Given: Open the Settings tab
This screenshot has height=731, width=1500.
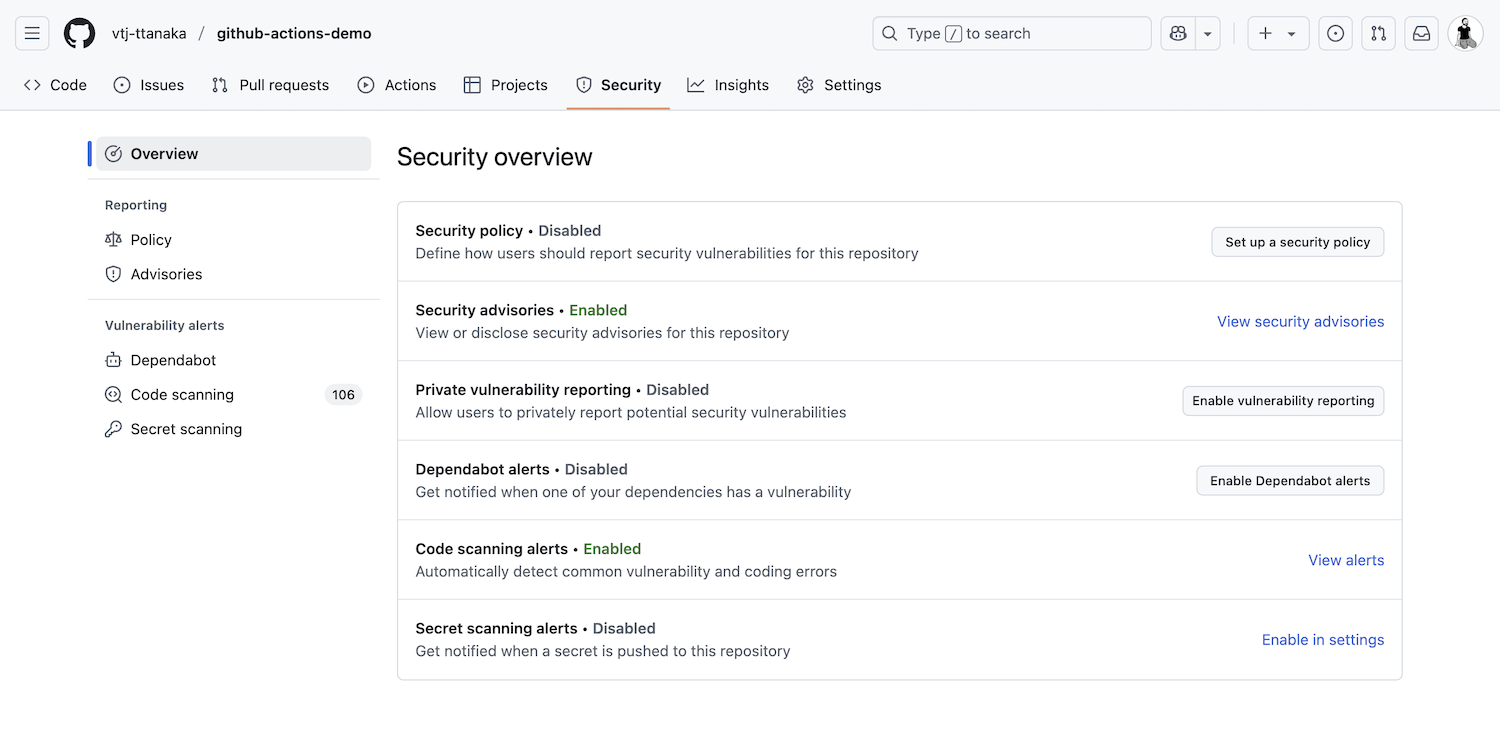Looking at the screenshot, I should tap(839, 85).
